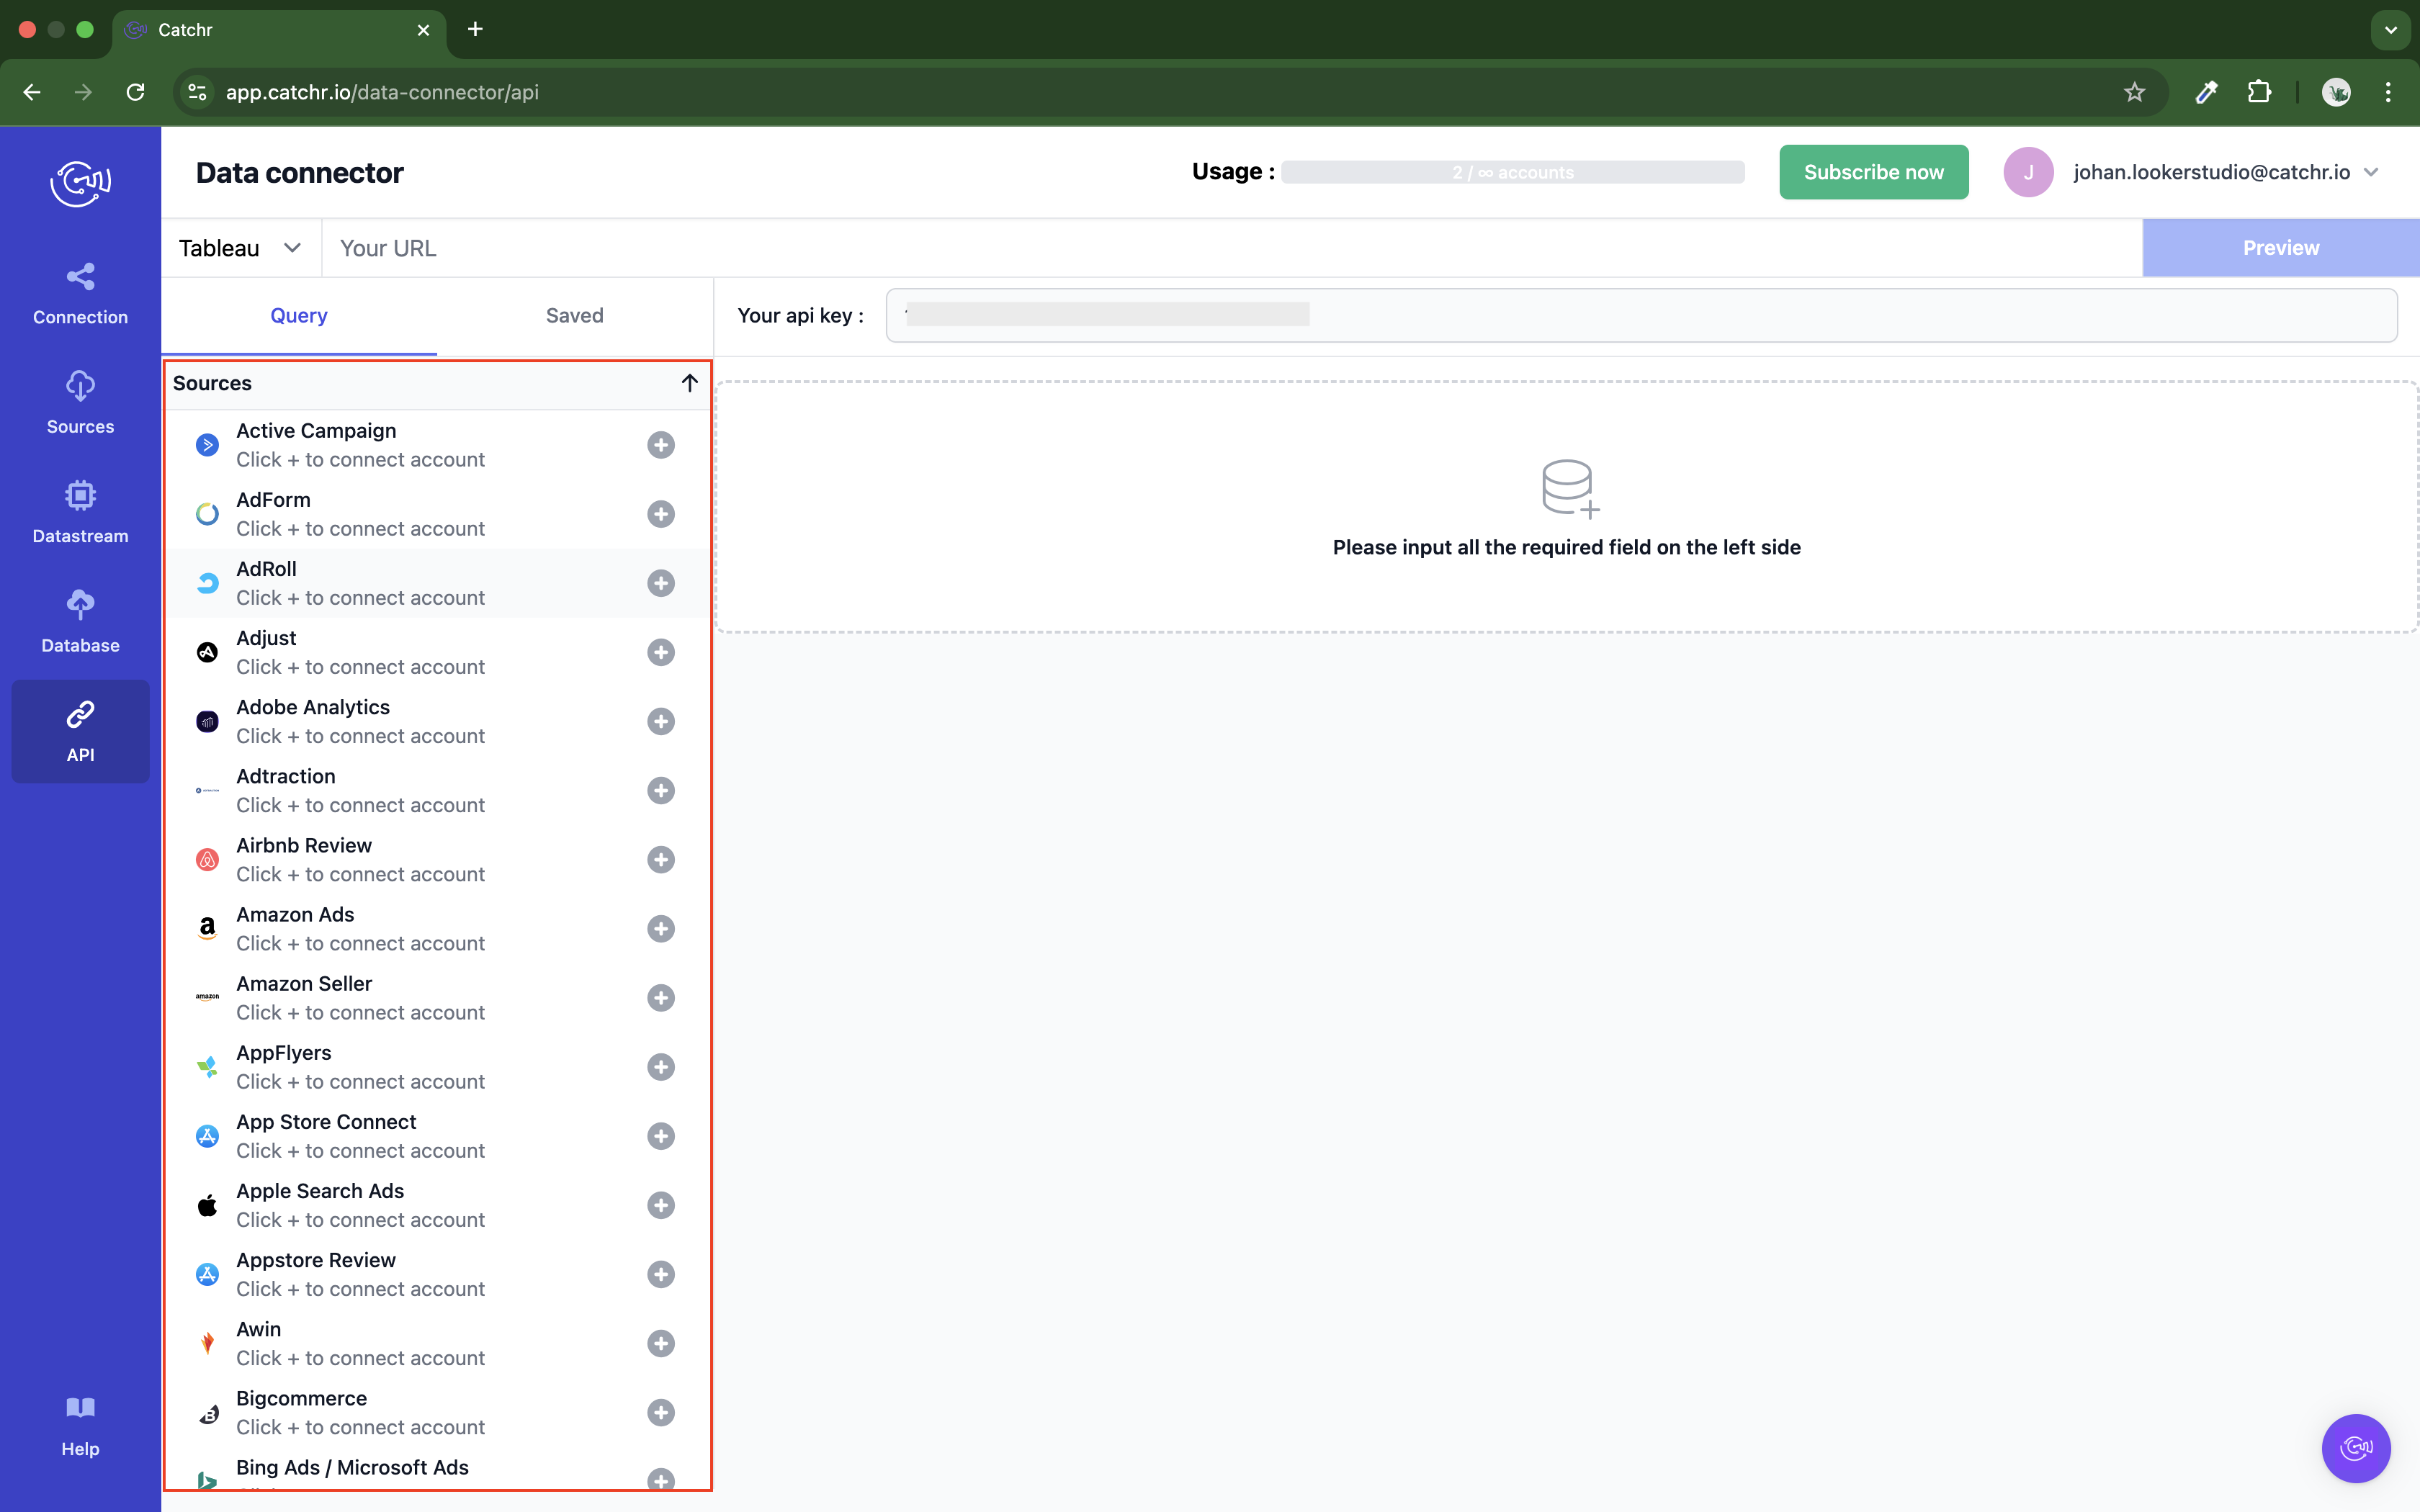Open the Tableau destination dropdown

tap(240, 248)
